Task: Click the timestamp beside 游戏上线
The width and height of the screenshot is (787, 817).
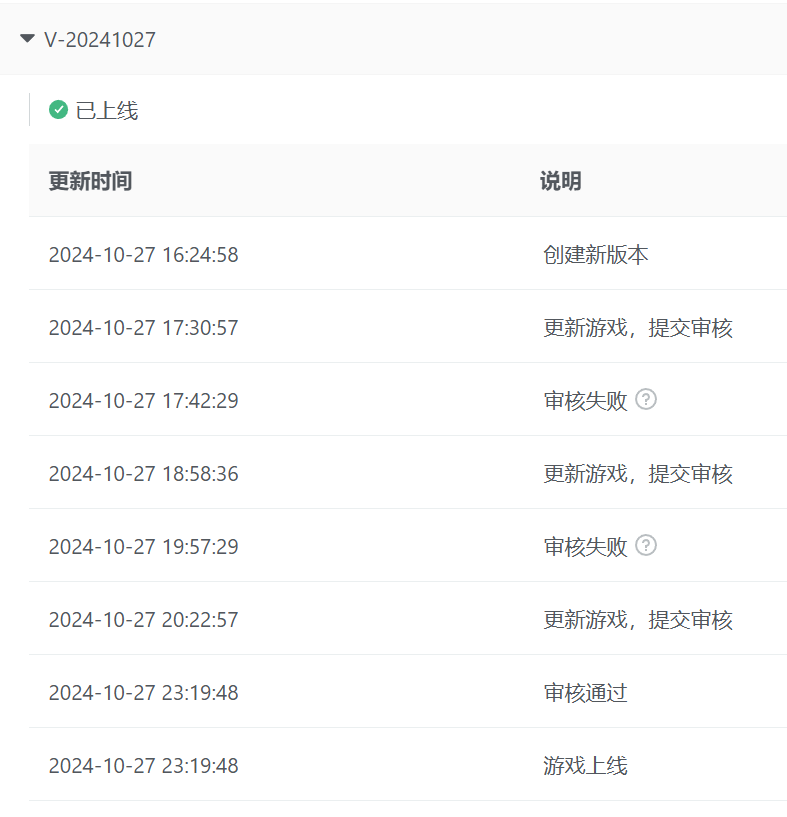Action: coord(143,766)
